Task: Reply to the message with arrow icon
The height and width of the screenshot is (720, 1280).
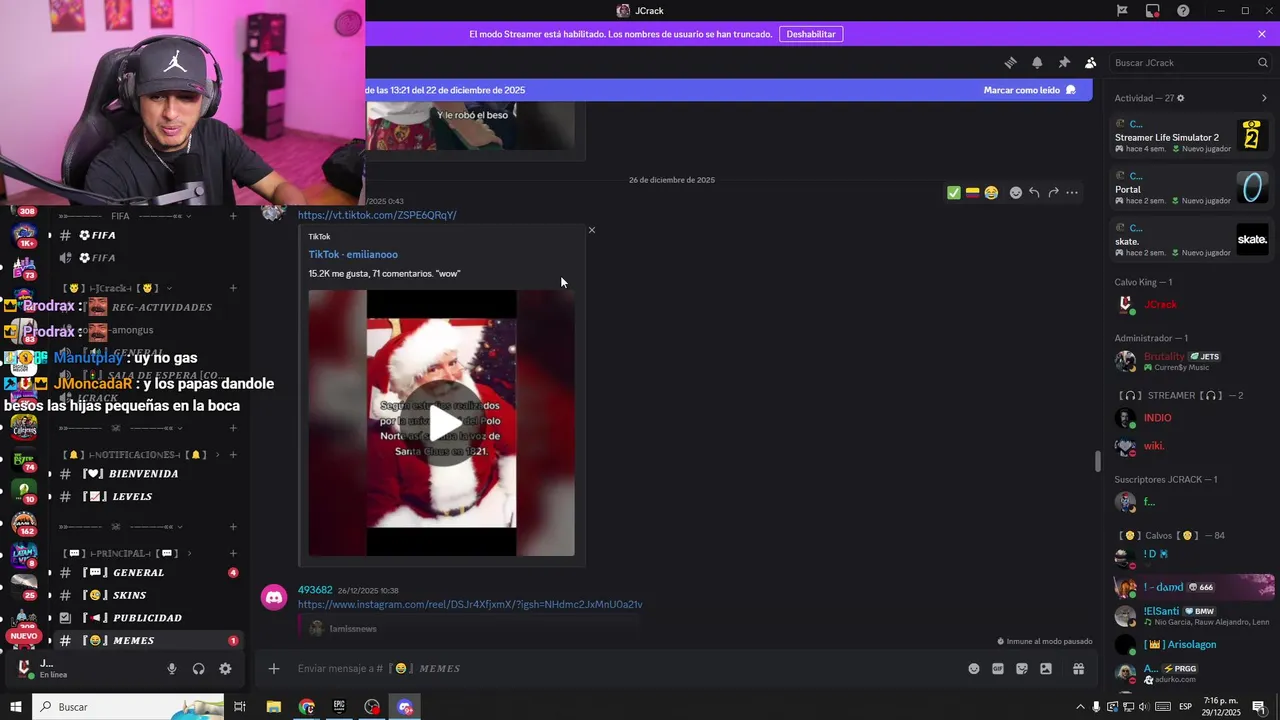Action: 1034,193
